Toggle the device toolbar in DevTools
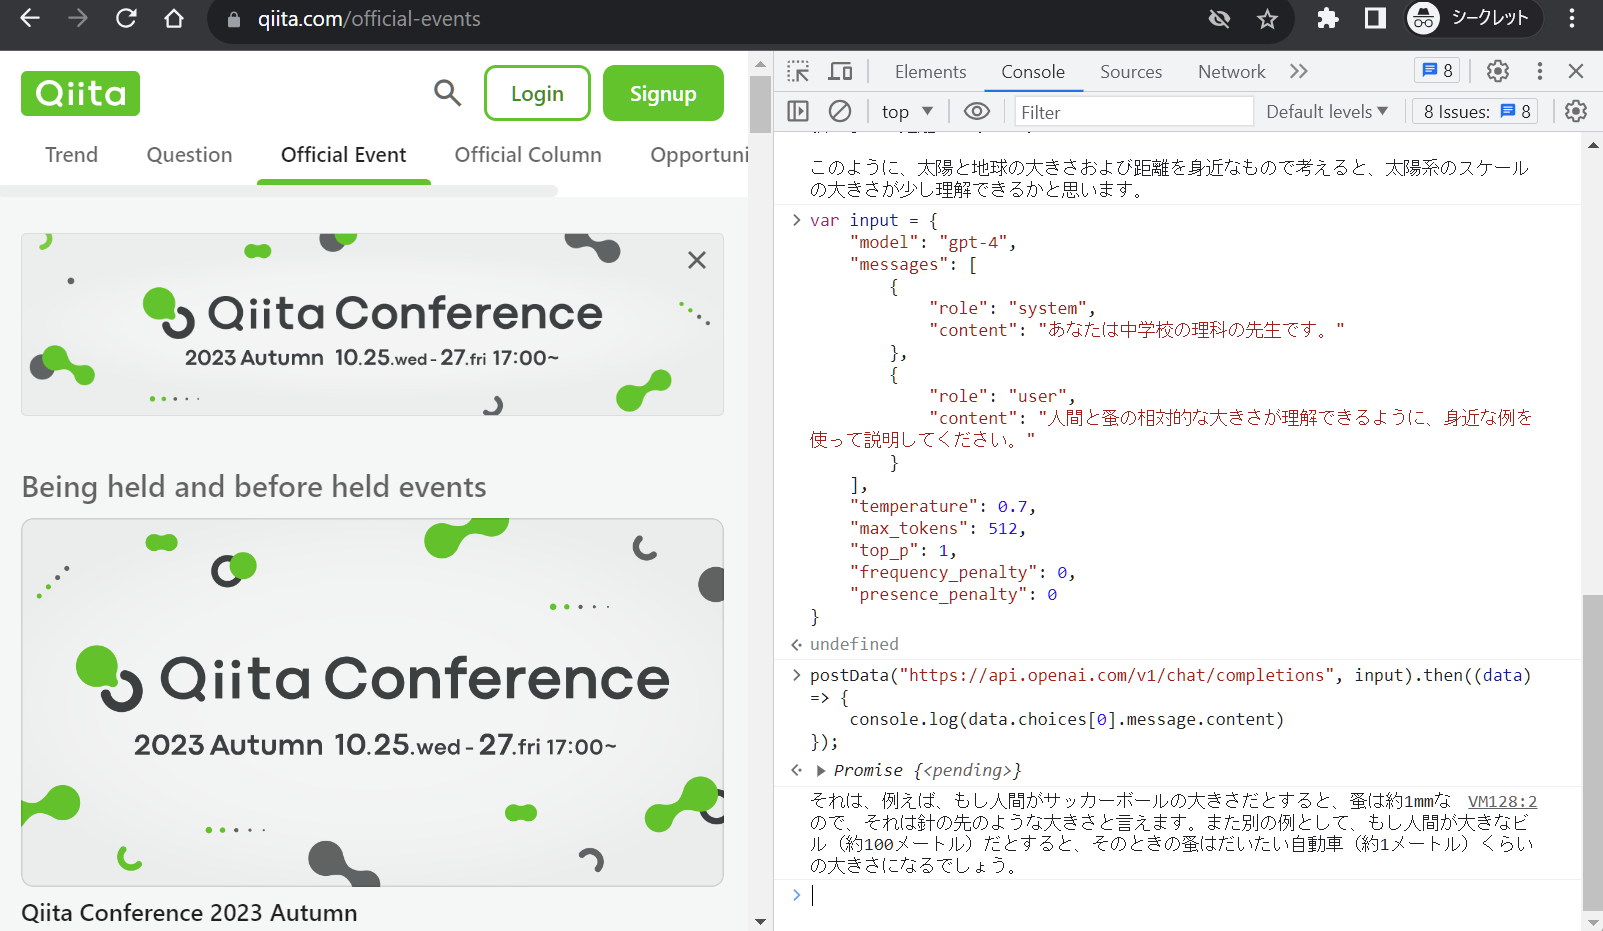The width and height of the screenshot is (1603, 931). tap(840, 71)
